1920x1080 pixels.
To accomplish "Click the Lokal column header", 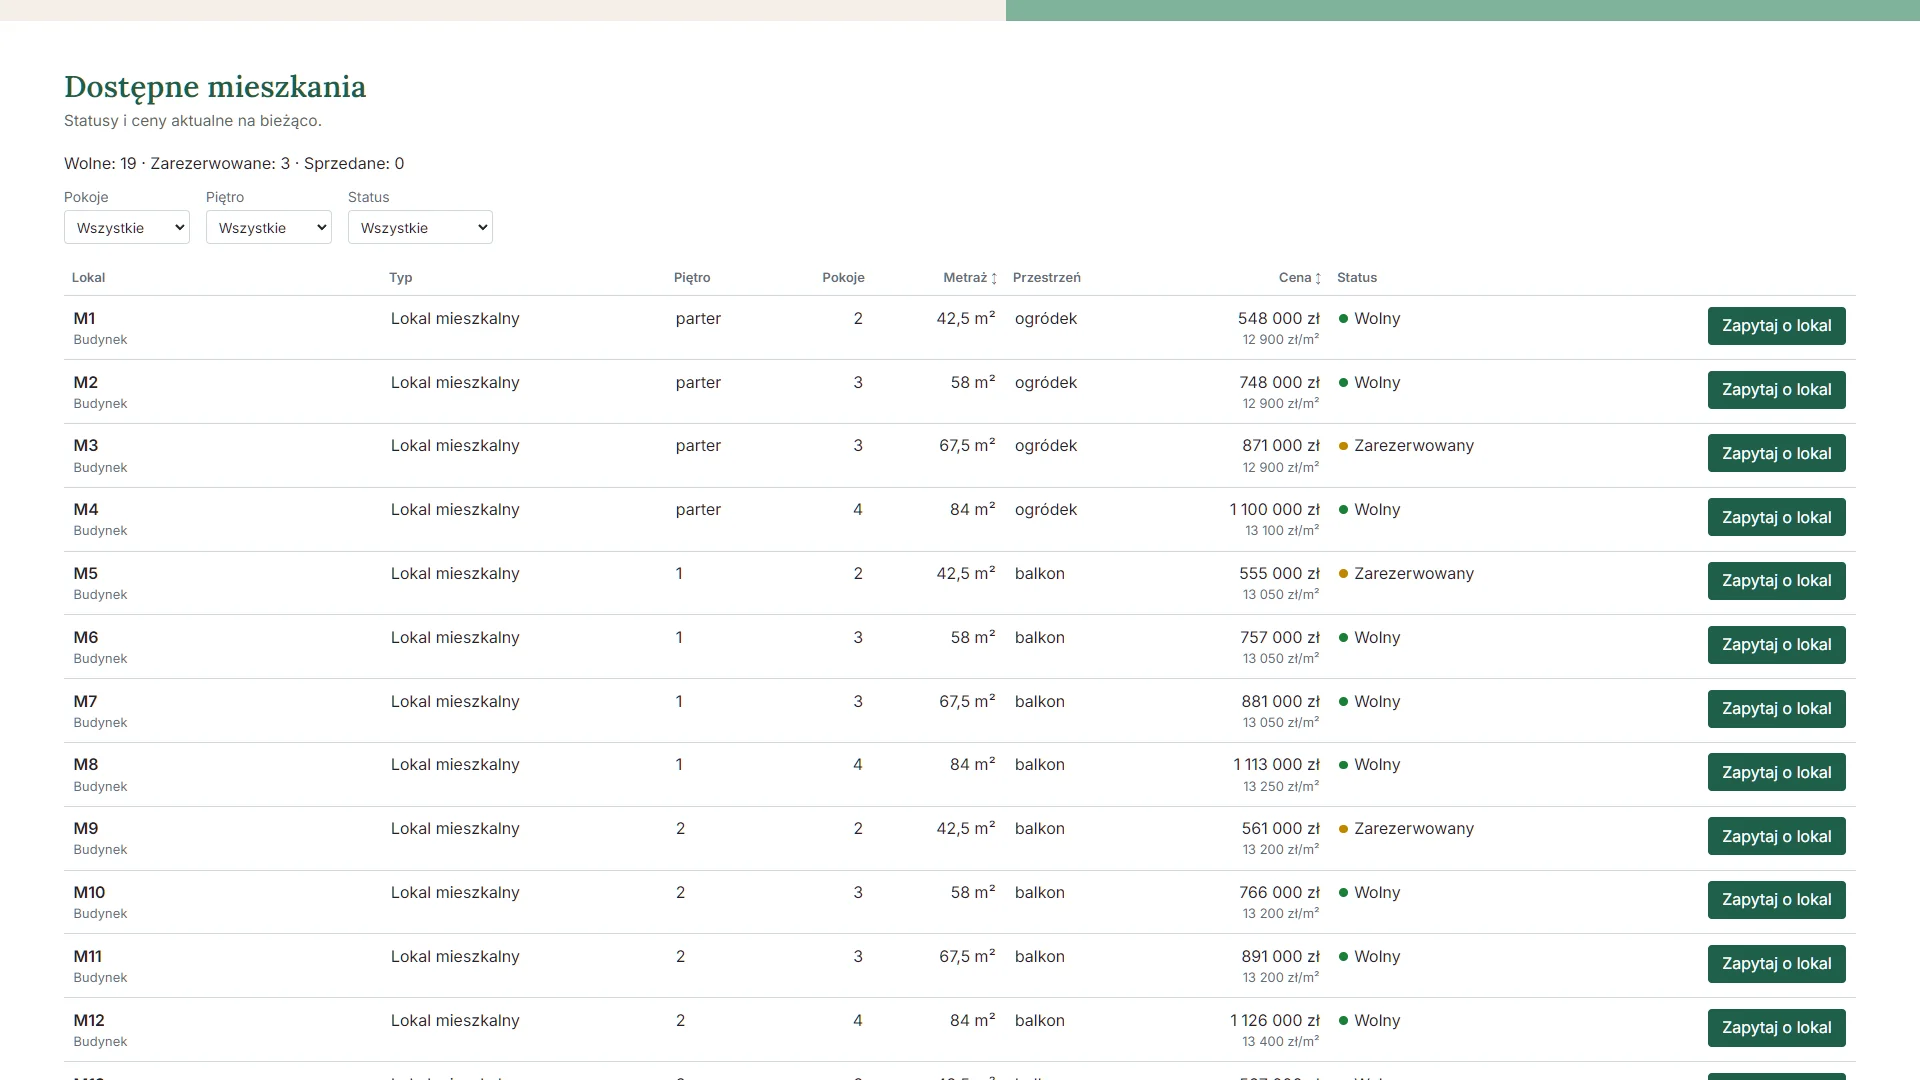I will (88, 278).
